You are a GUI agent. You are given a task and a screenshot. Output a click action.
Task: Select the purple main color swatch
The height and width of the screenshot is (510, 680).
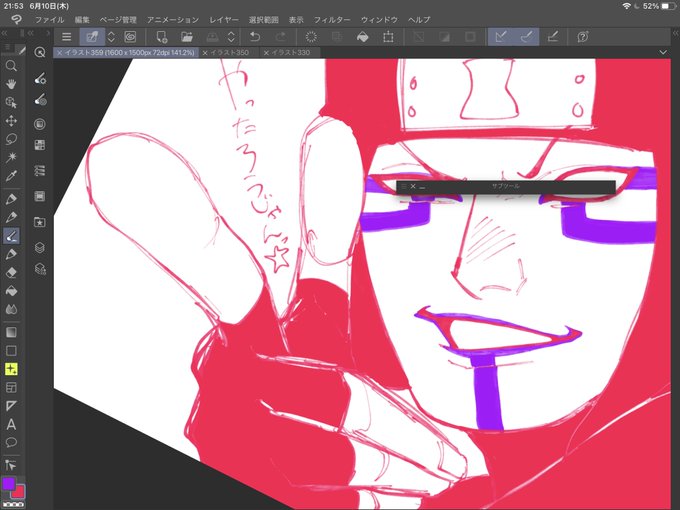coord(8,484)
